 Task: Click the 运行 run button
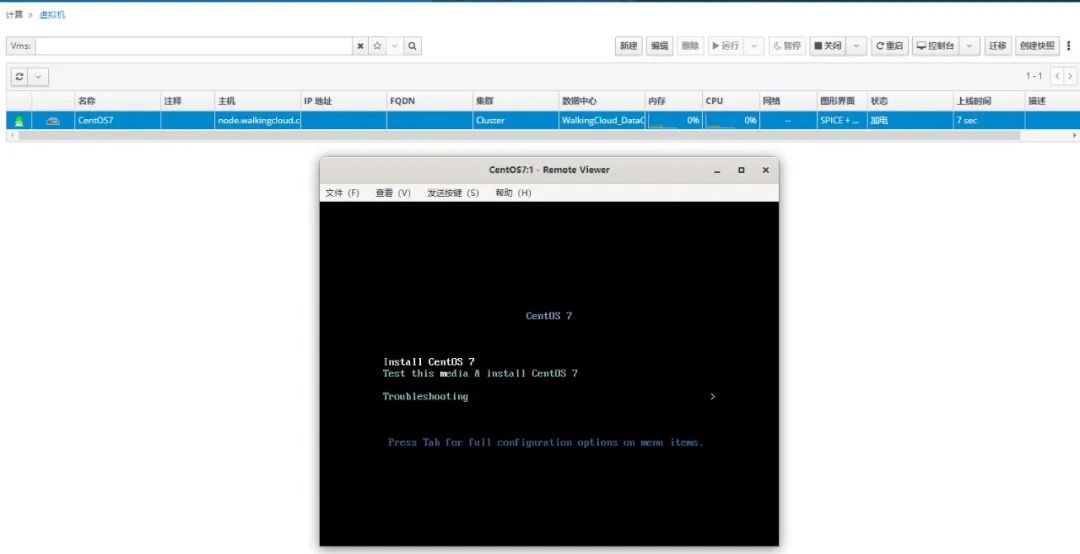pyautogui.click(x=725, y=46)
